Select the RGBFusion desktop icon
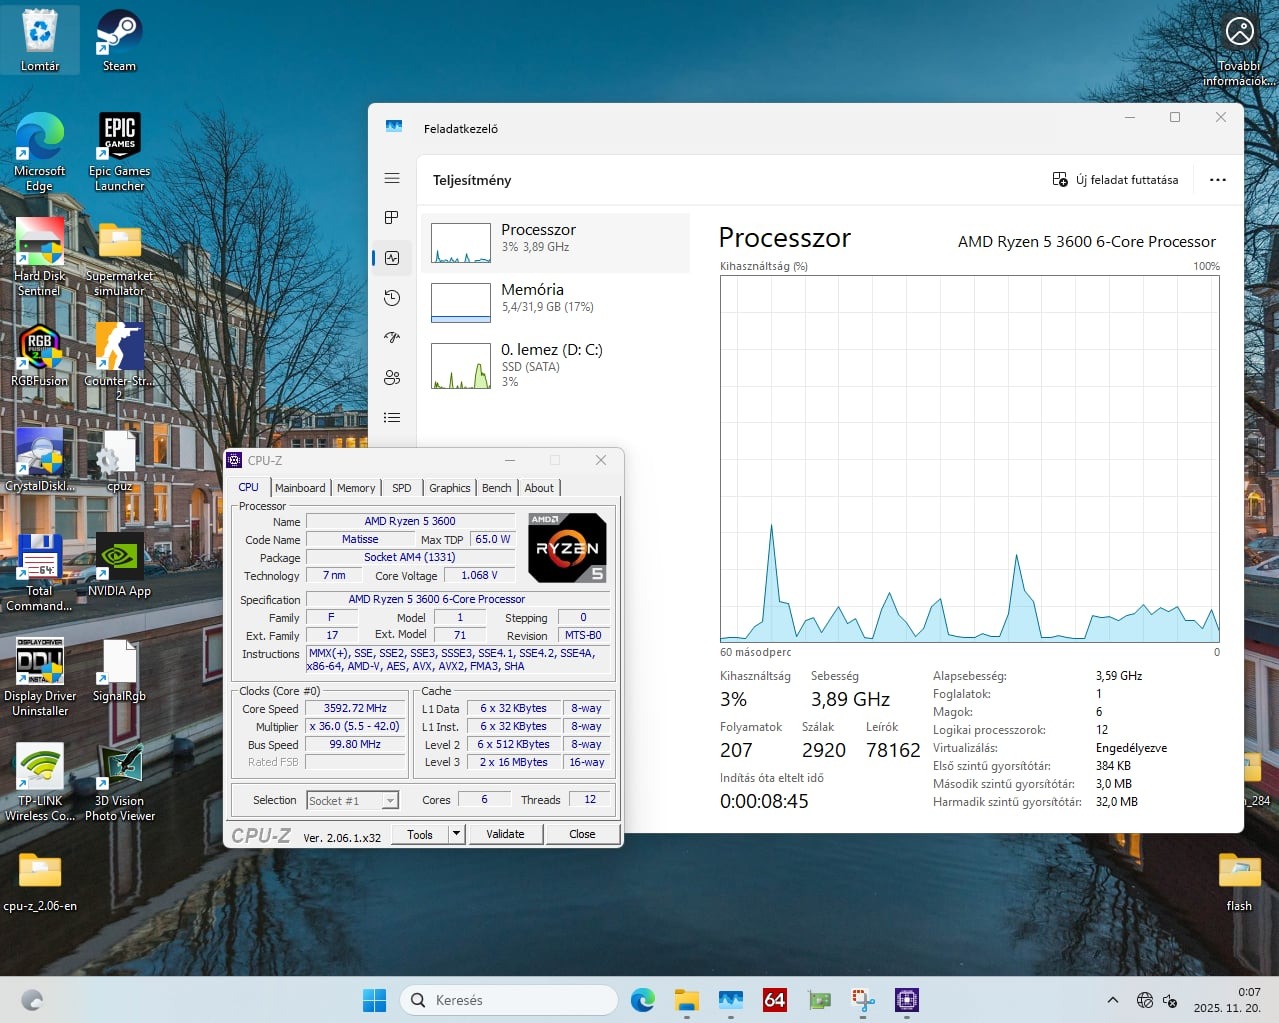 [x=40, y=355]
